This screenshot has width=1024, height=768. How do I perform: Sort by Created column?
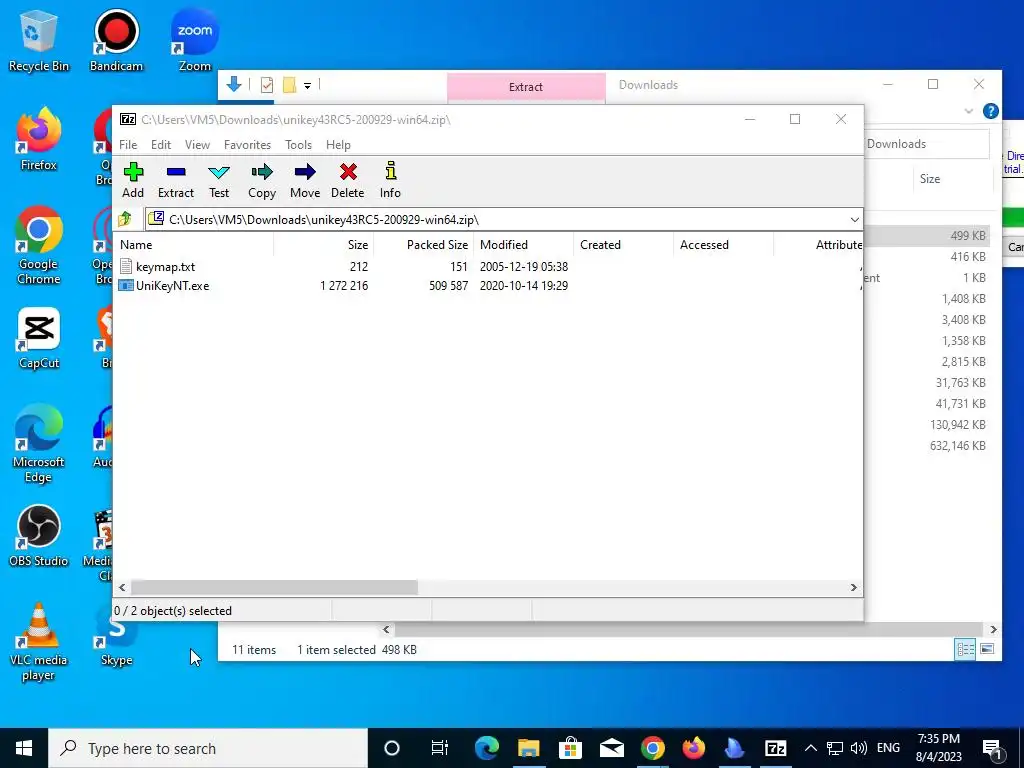coord(624,245)
